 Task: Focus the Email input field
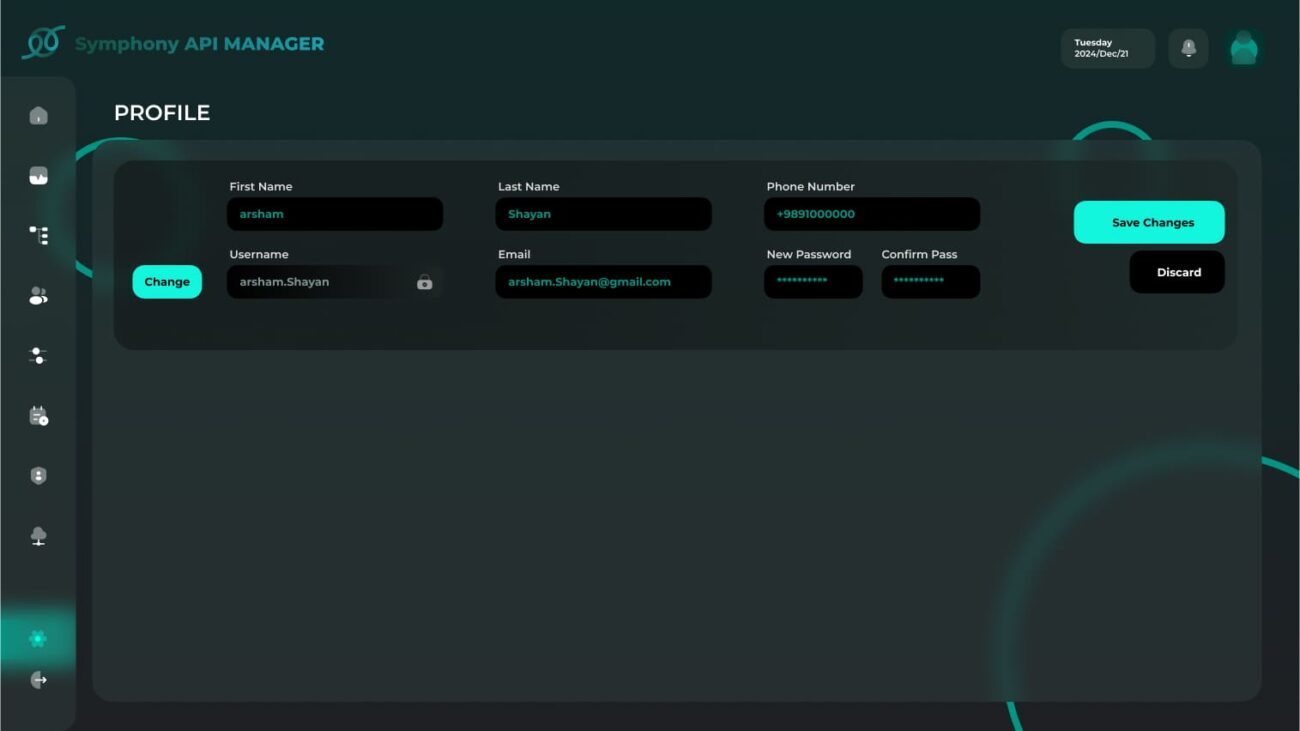[x=603, y=282]
